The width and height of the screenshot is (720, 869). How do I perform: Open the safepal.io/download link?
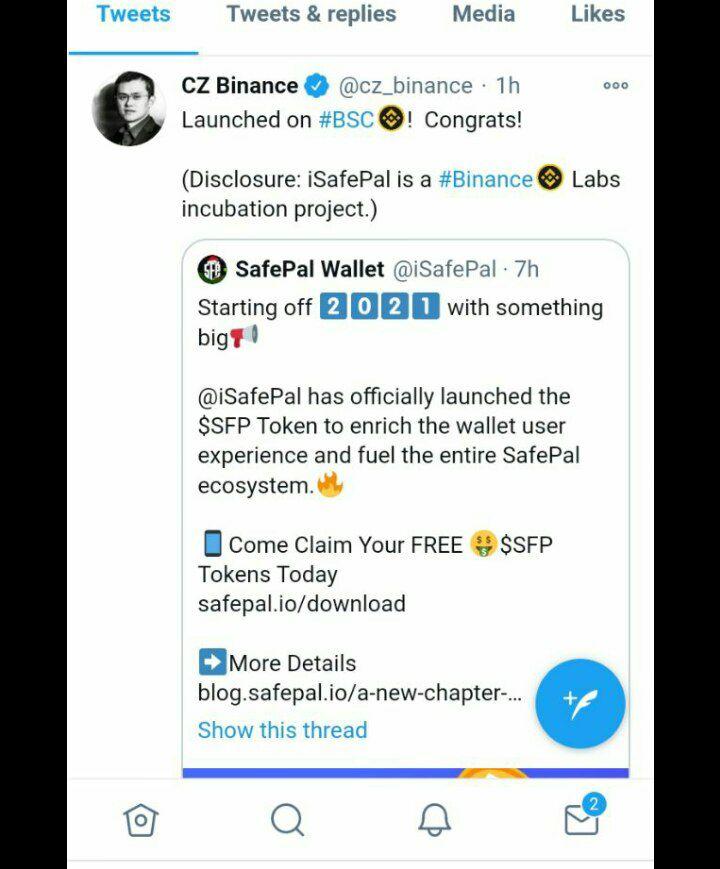point(302,604)
